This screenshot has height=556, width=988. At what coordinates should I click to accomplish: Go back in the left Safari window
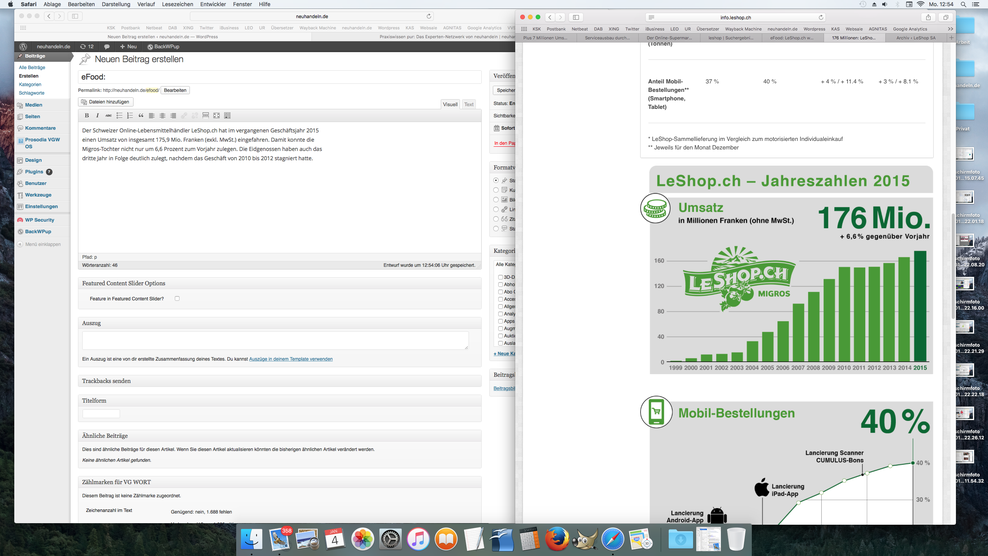tap(49, 16)
